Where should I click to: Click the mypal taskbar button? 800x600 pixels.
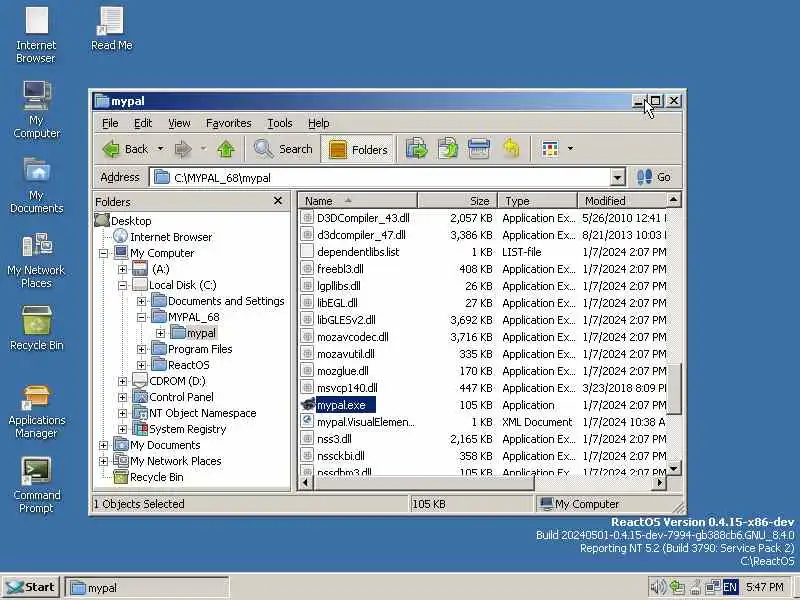[x=147, y=588]
